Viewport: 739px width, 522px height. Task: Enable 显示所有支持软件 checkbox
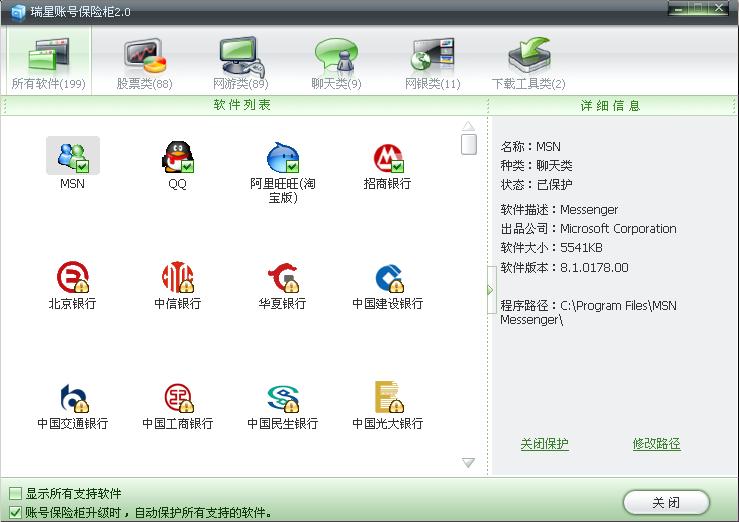(16, 493)
